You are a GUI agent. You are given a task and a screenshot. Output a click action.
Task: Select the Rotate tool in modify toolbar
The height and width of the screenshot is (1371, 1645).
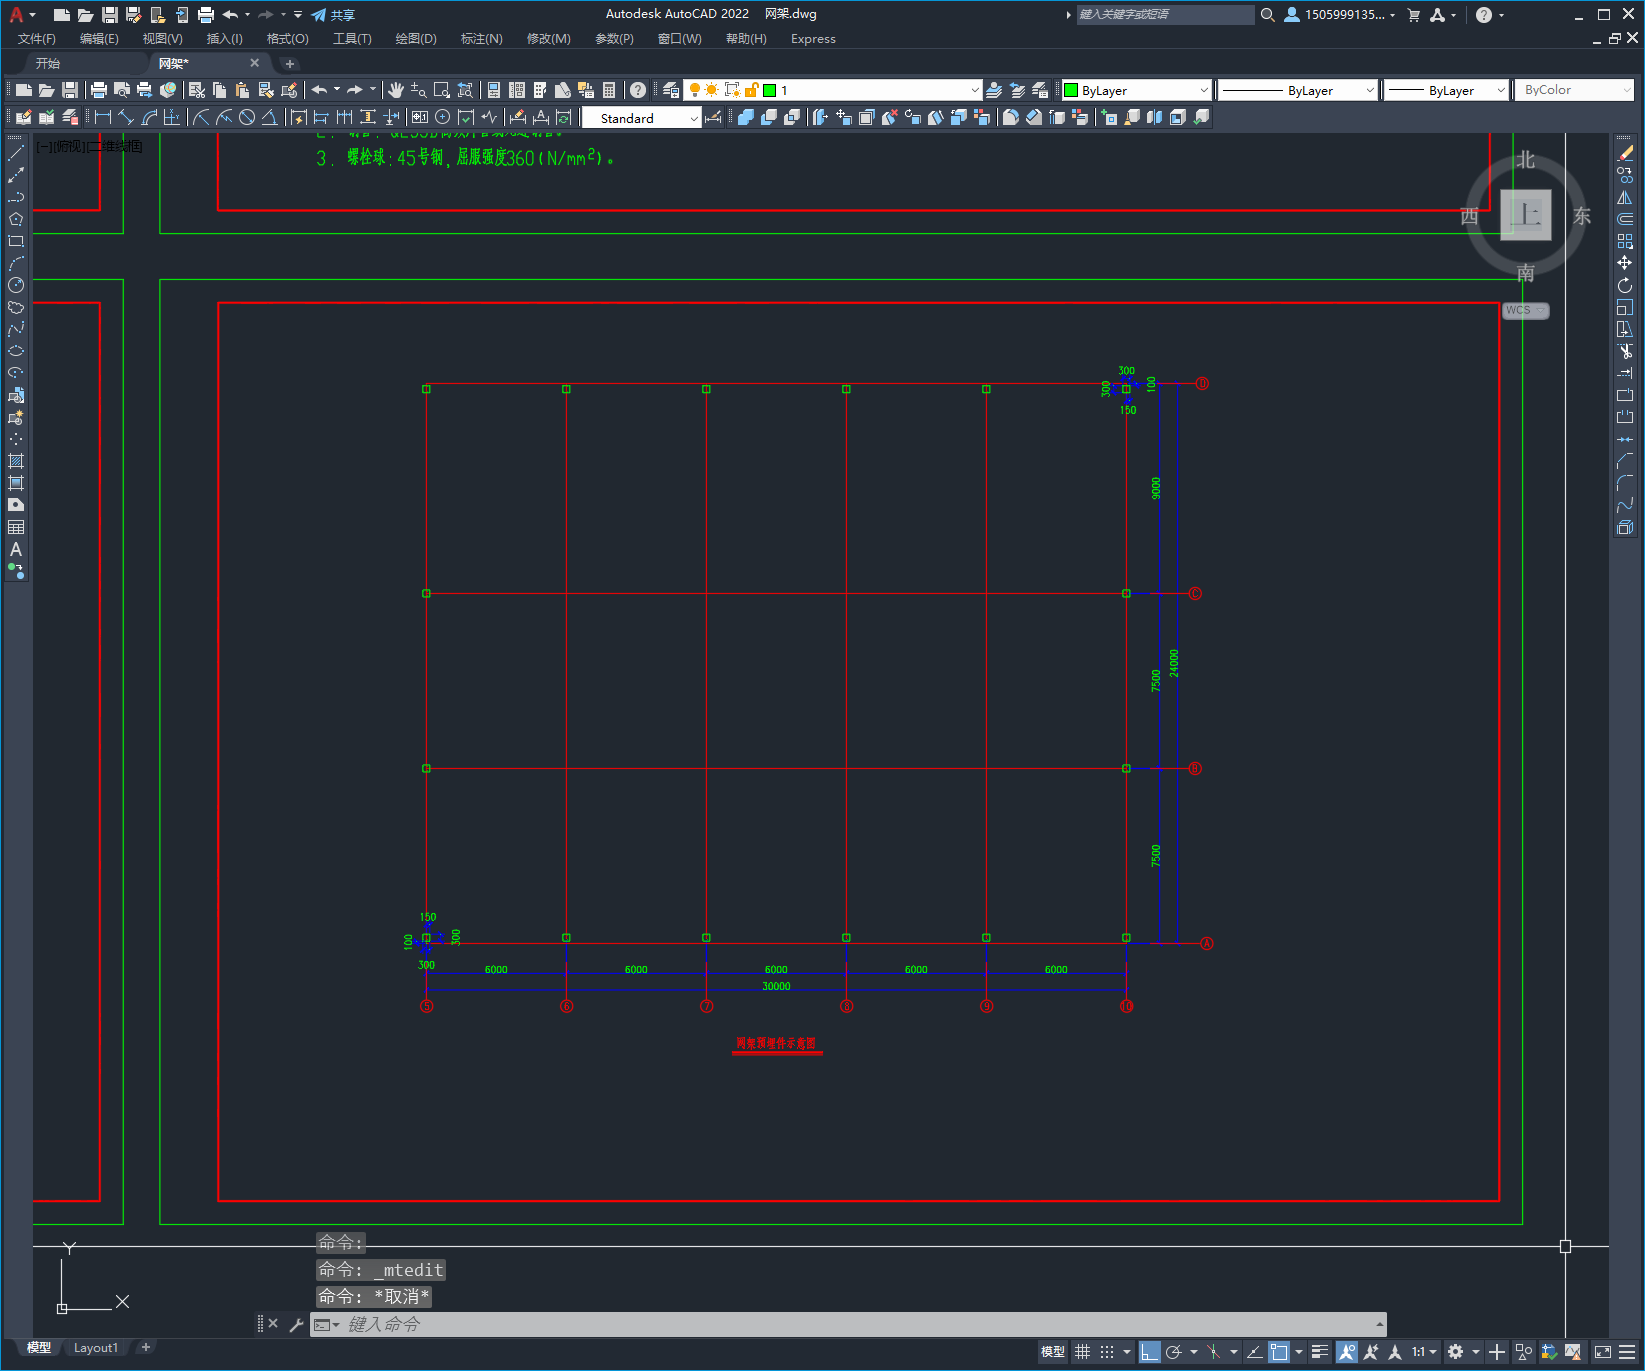coord(1625,285)
